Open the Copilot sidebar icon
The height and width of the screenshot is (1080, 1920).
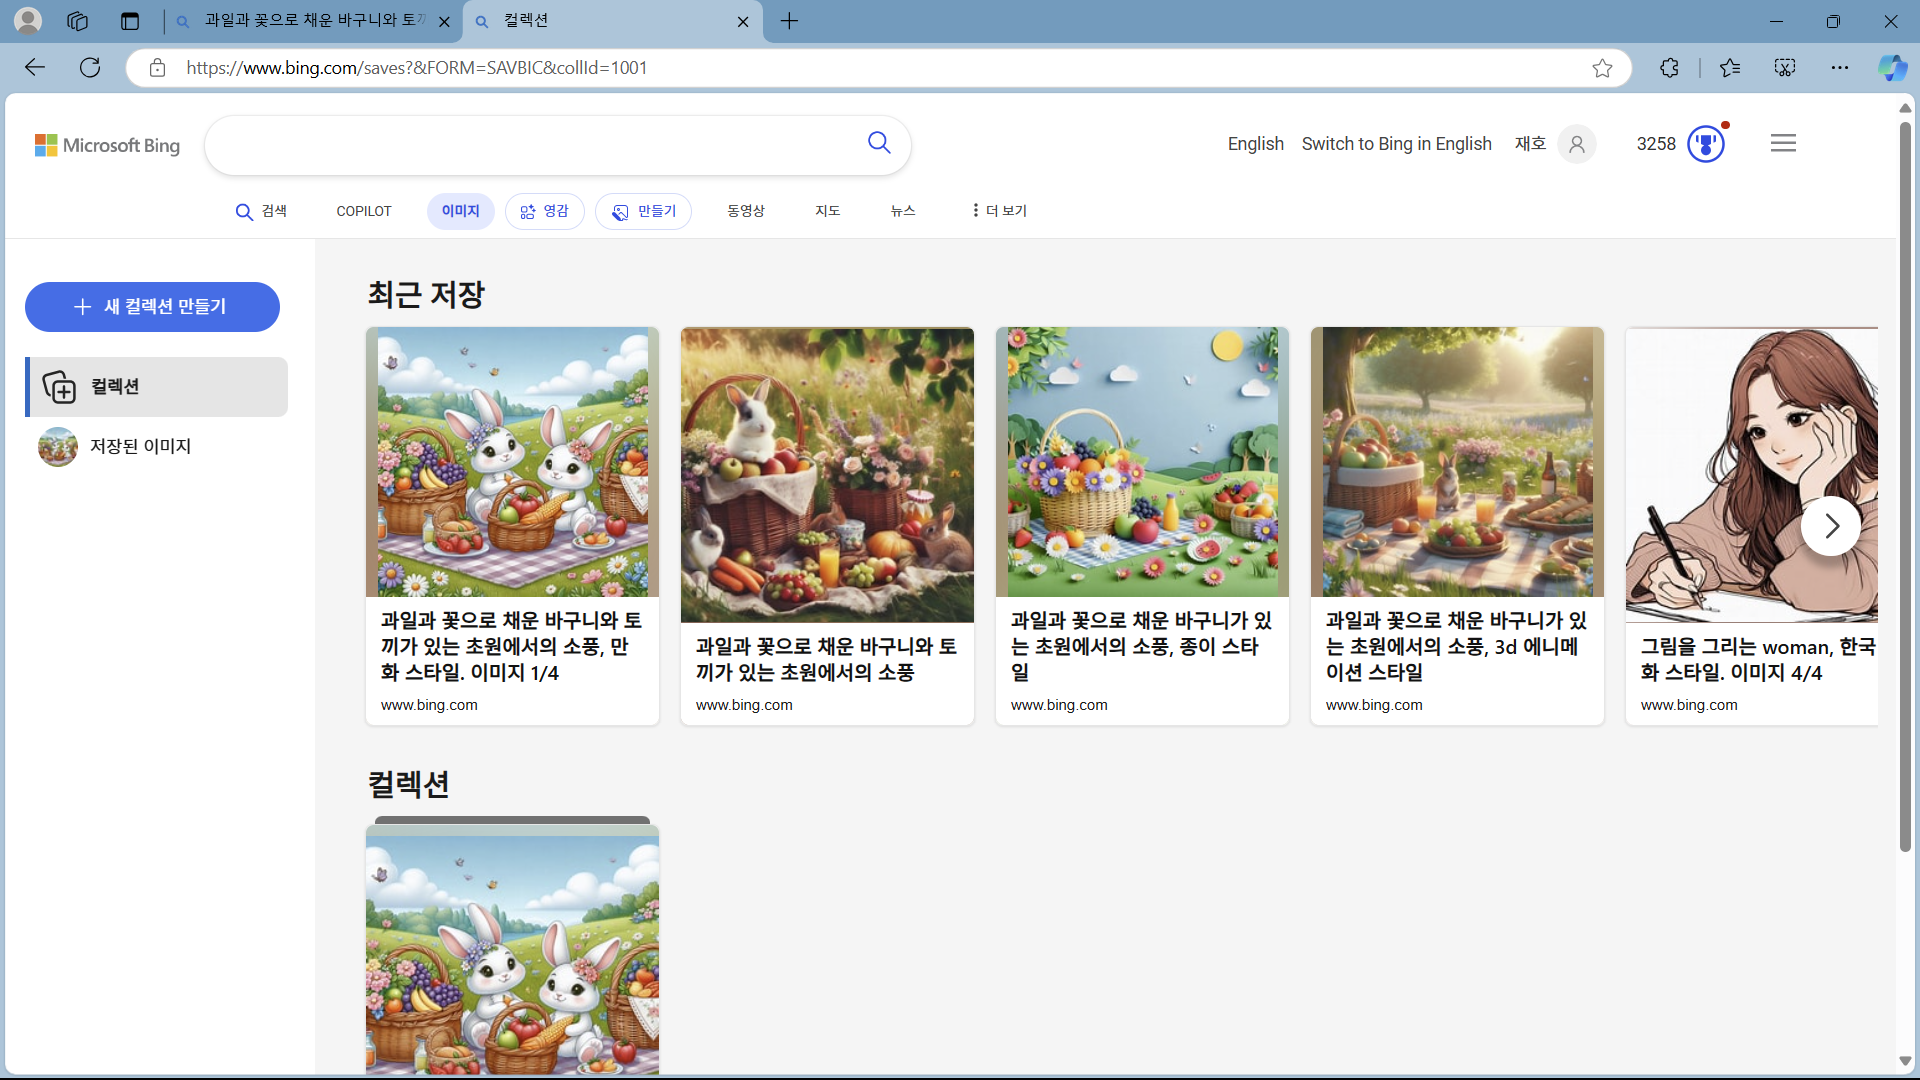[1891, 68]
